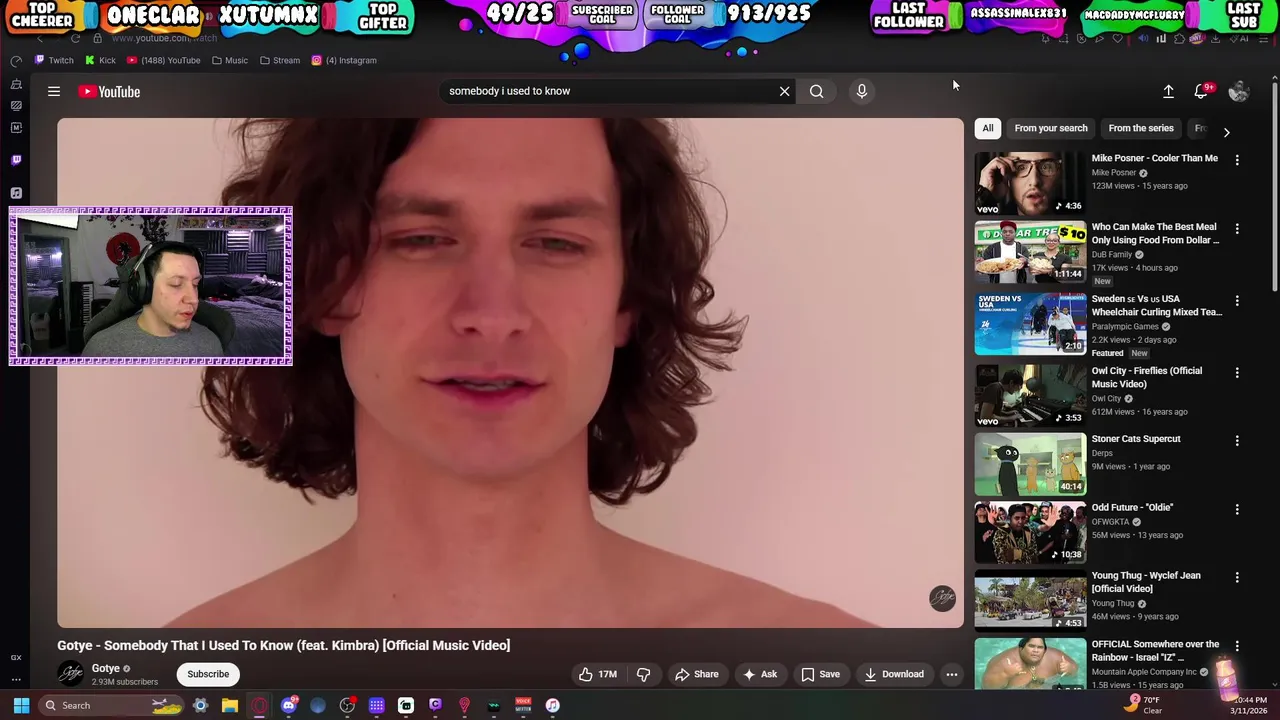1280x720 pixels.
Task: Share the video
Action: click(x=697, y=674)
